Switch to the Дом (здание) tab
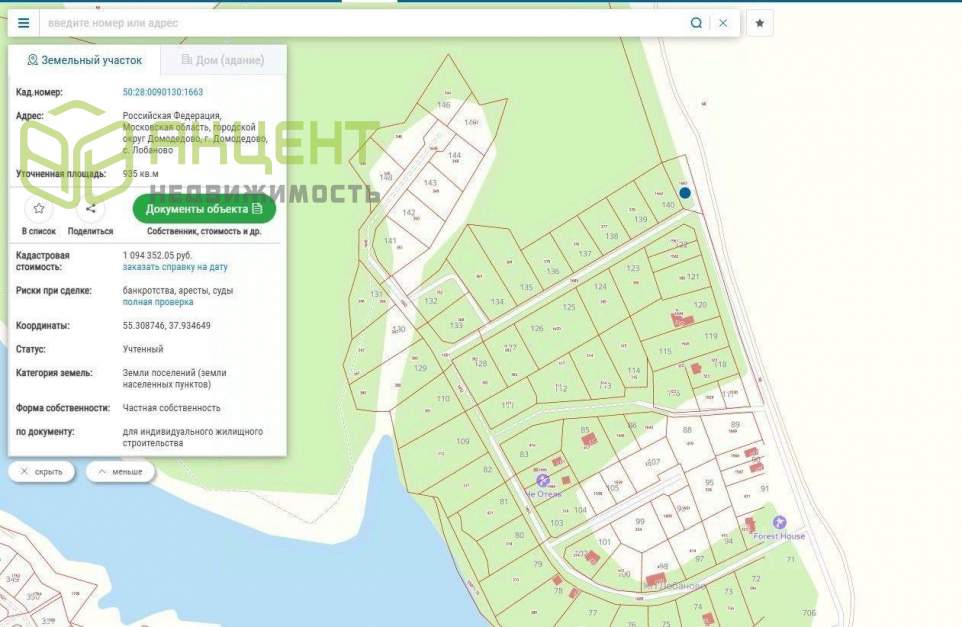This screenshot has width=962, height=627. [x=223, y=60]
